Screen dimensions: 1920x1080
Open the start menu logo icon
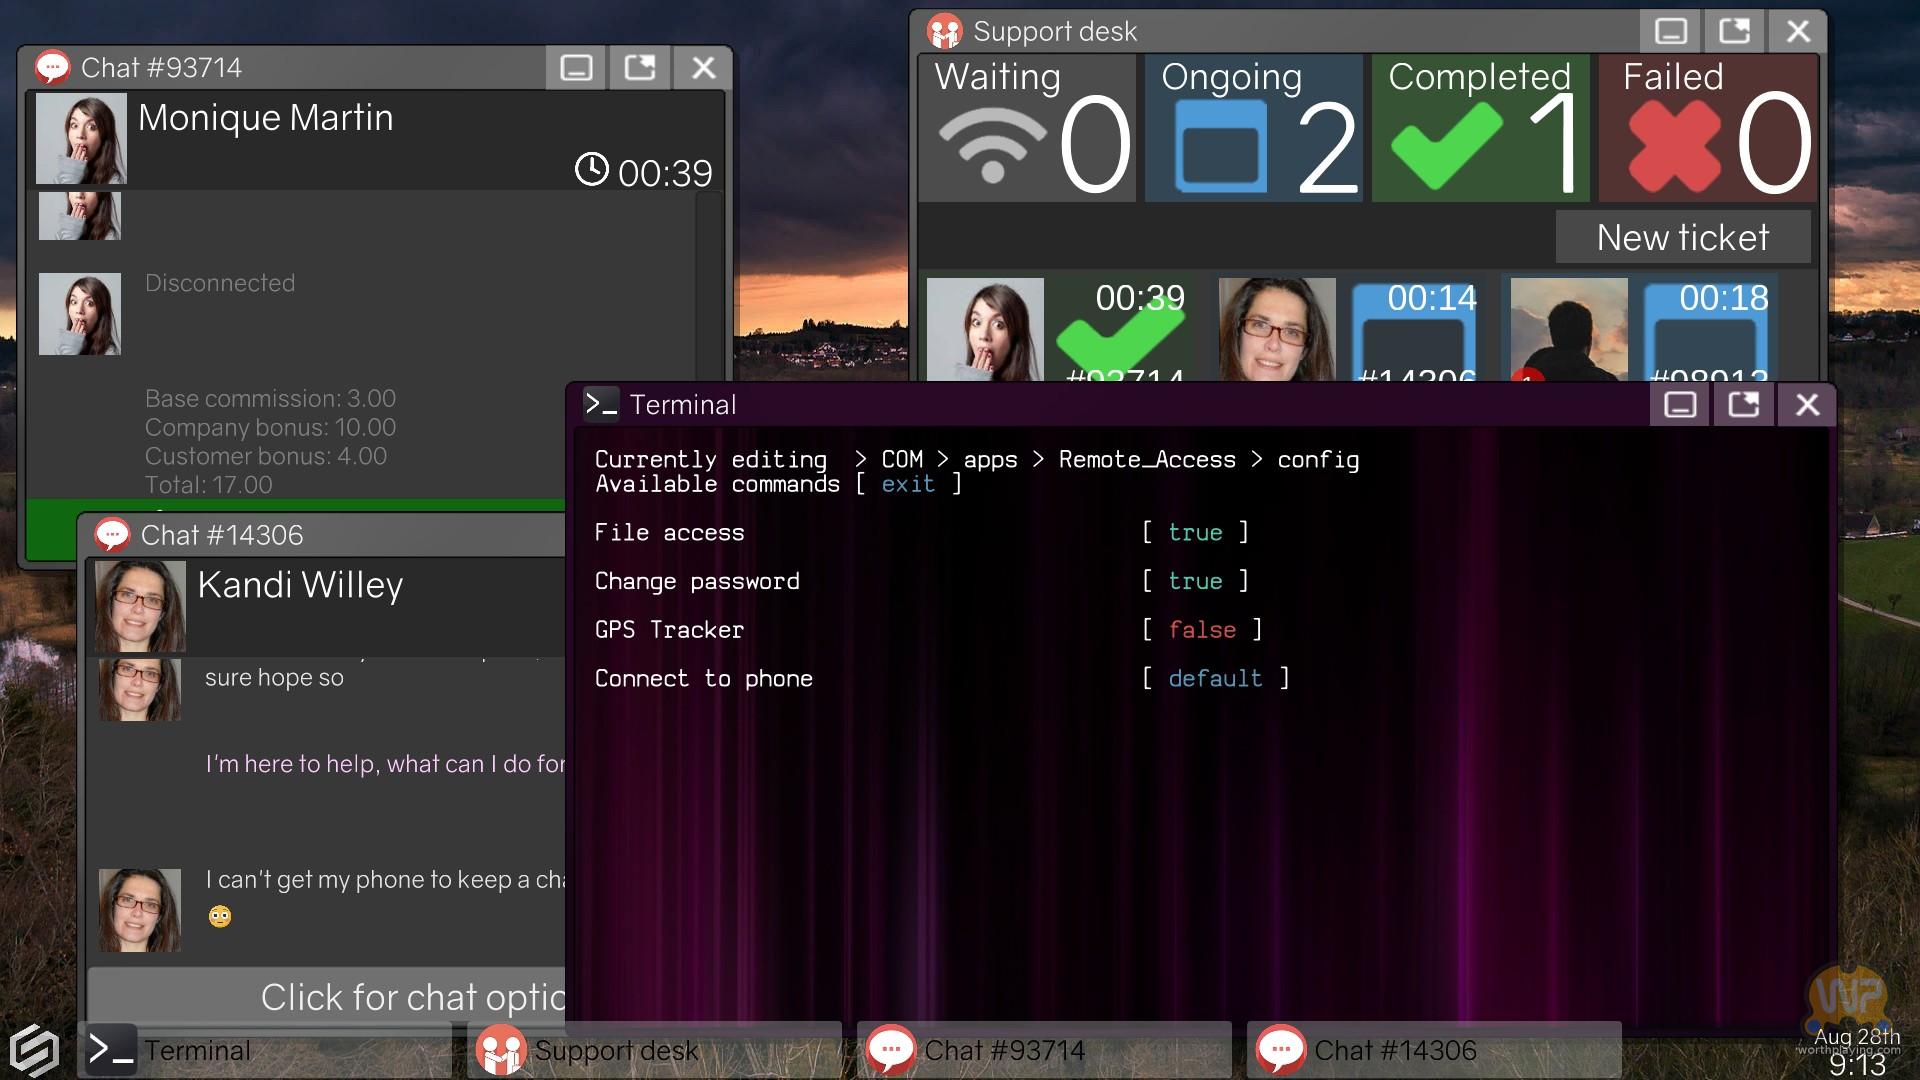click(x=34, y=1050)
